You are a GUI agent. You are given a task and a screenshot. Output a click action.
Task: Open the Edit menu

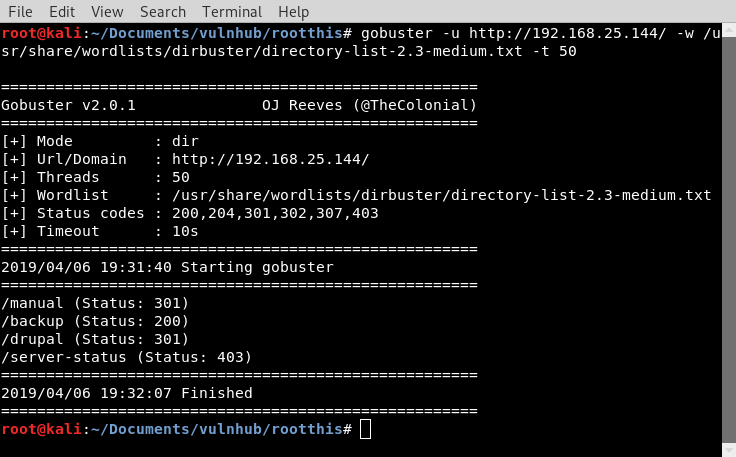pyautogui.click(x=62, y=12)
